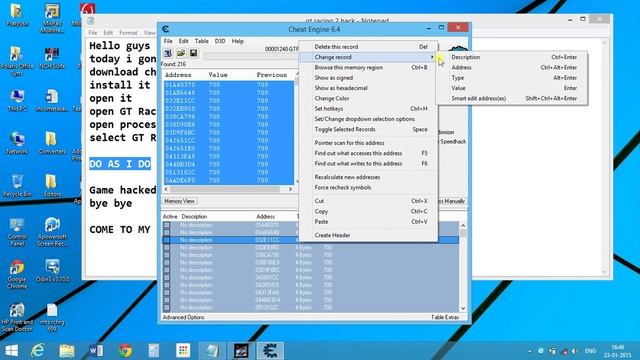Click the Cheat Engine logo in its title bar

click(165, 29)
